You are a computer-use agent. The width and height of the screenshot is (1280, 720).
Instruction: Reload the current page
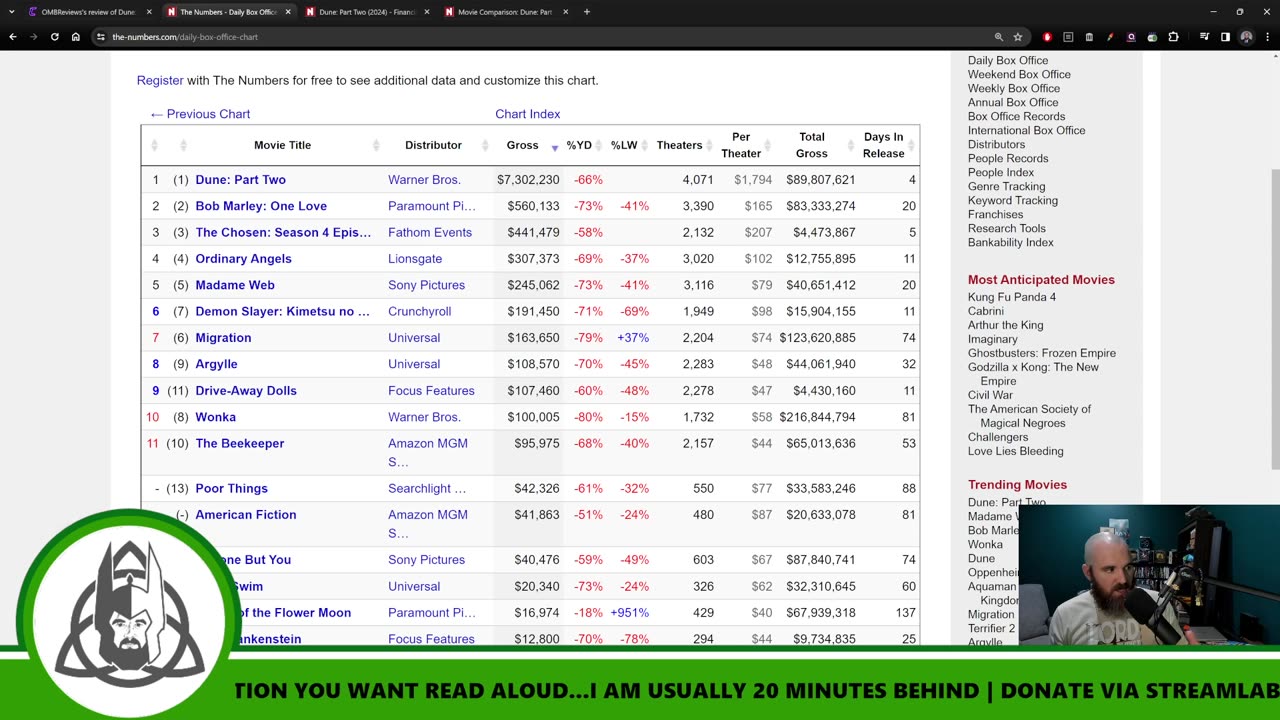tap(54, 37)
